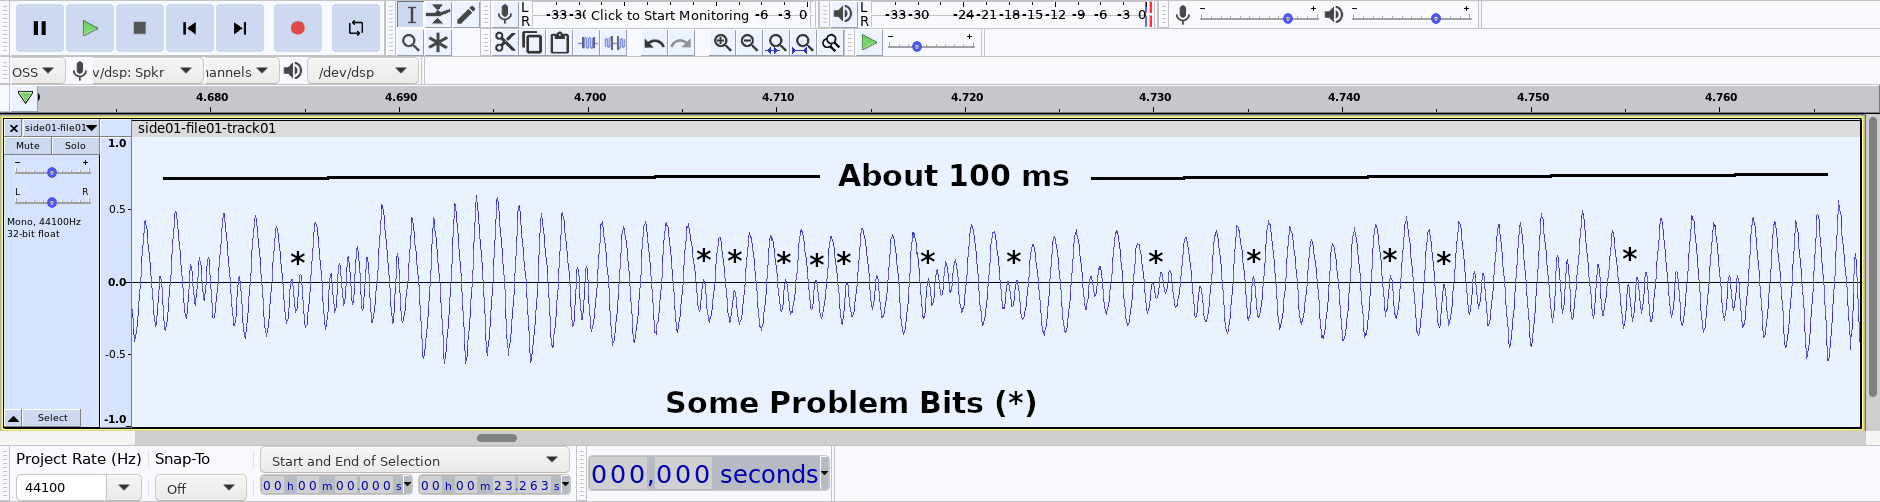Close the side01-file01 track
The width and height of the screenshot is (1880, 502).
[x=13, y=128]
